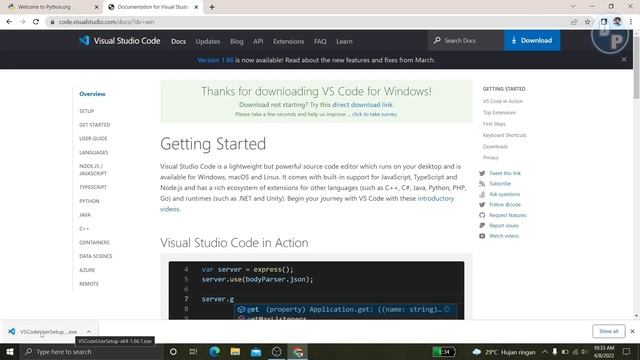Bookmark this page with the star icon
This screenshot has width=640, height=360.
tap(587, 22)
